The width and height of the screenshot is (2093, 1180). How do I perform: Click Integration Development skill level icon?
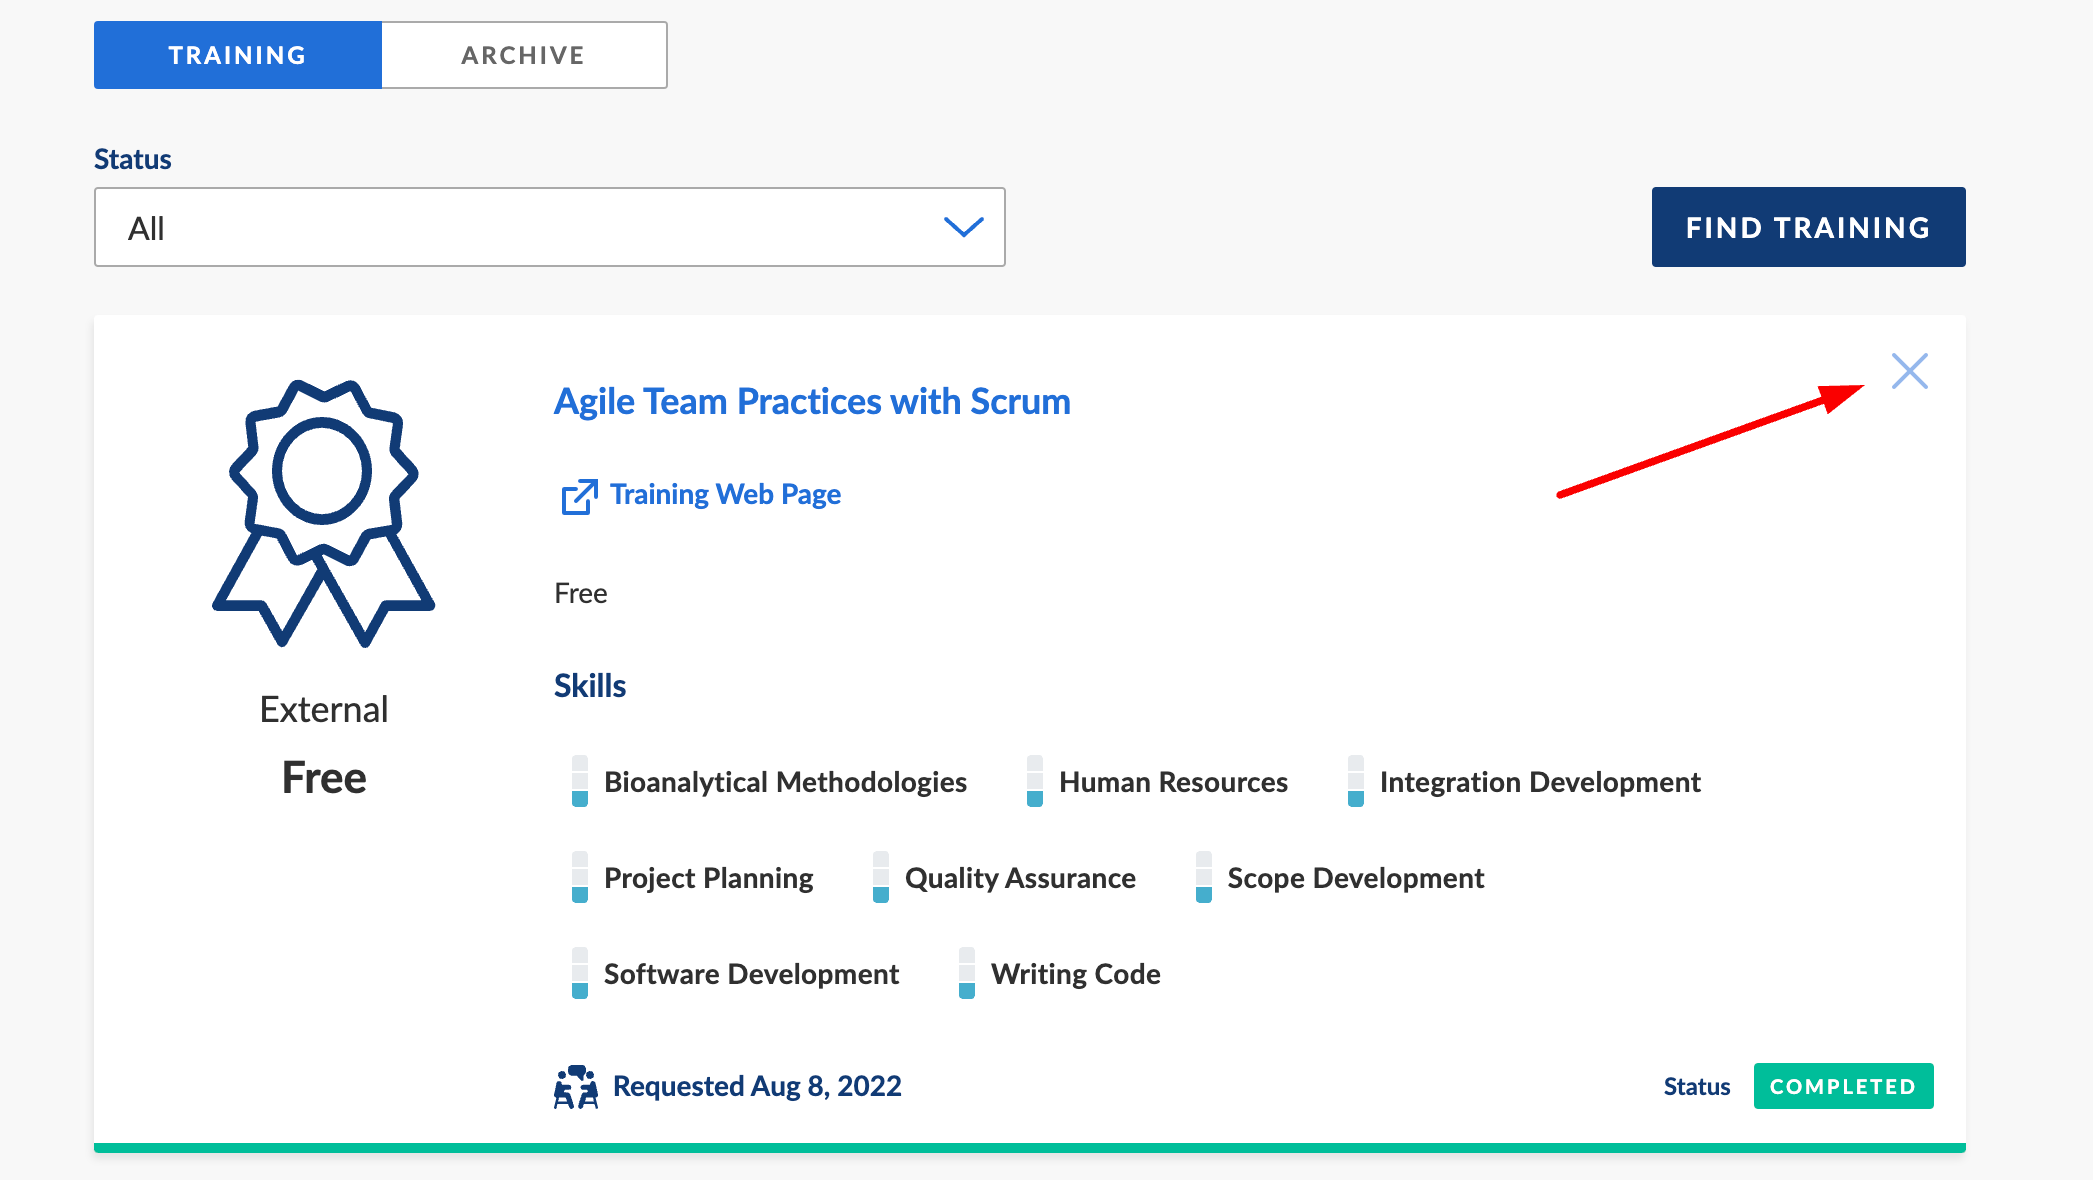click(x=1356, y=782)
